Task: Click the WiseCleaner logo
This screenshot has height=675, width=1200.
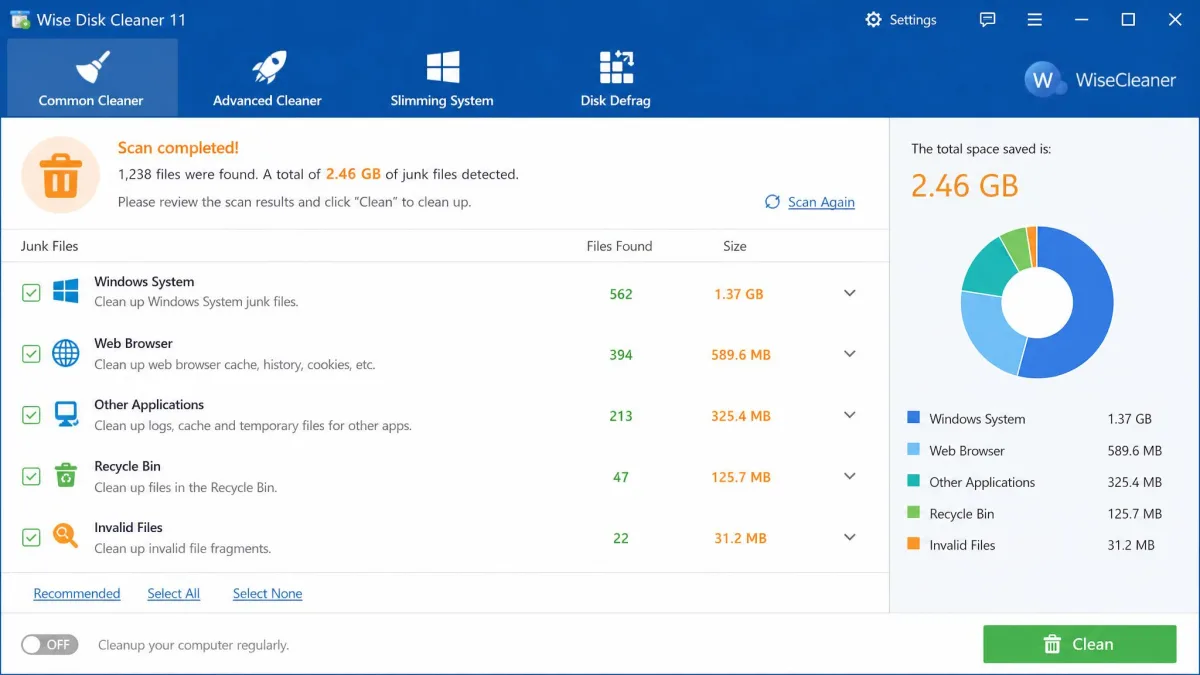Action: (1100, 80)
